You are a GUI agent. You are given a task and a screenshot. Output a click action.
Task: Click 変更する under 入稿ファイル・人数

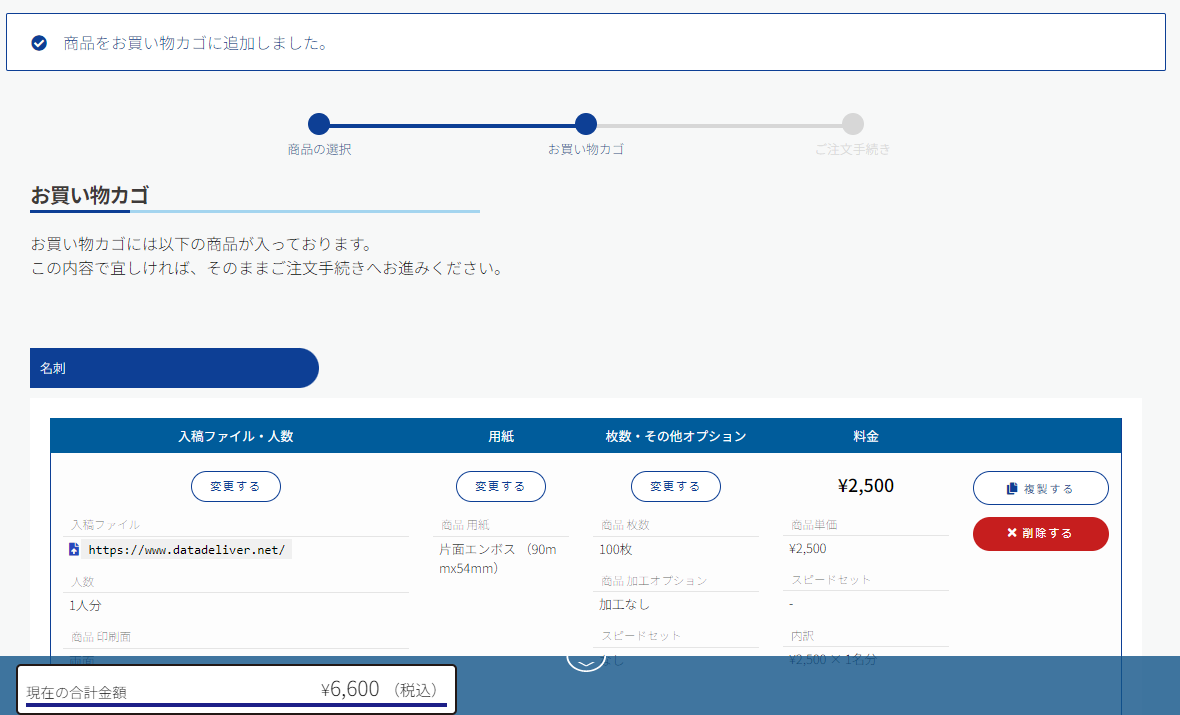[x=236, y=486]
